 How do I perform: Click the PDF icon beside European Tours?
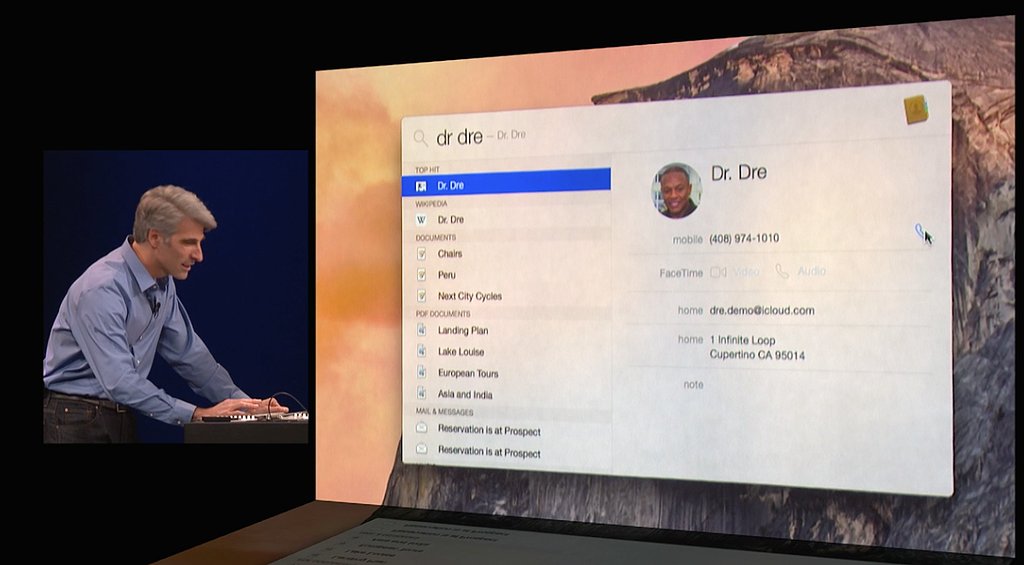tap(422, 372)
